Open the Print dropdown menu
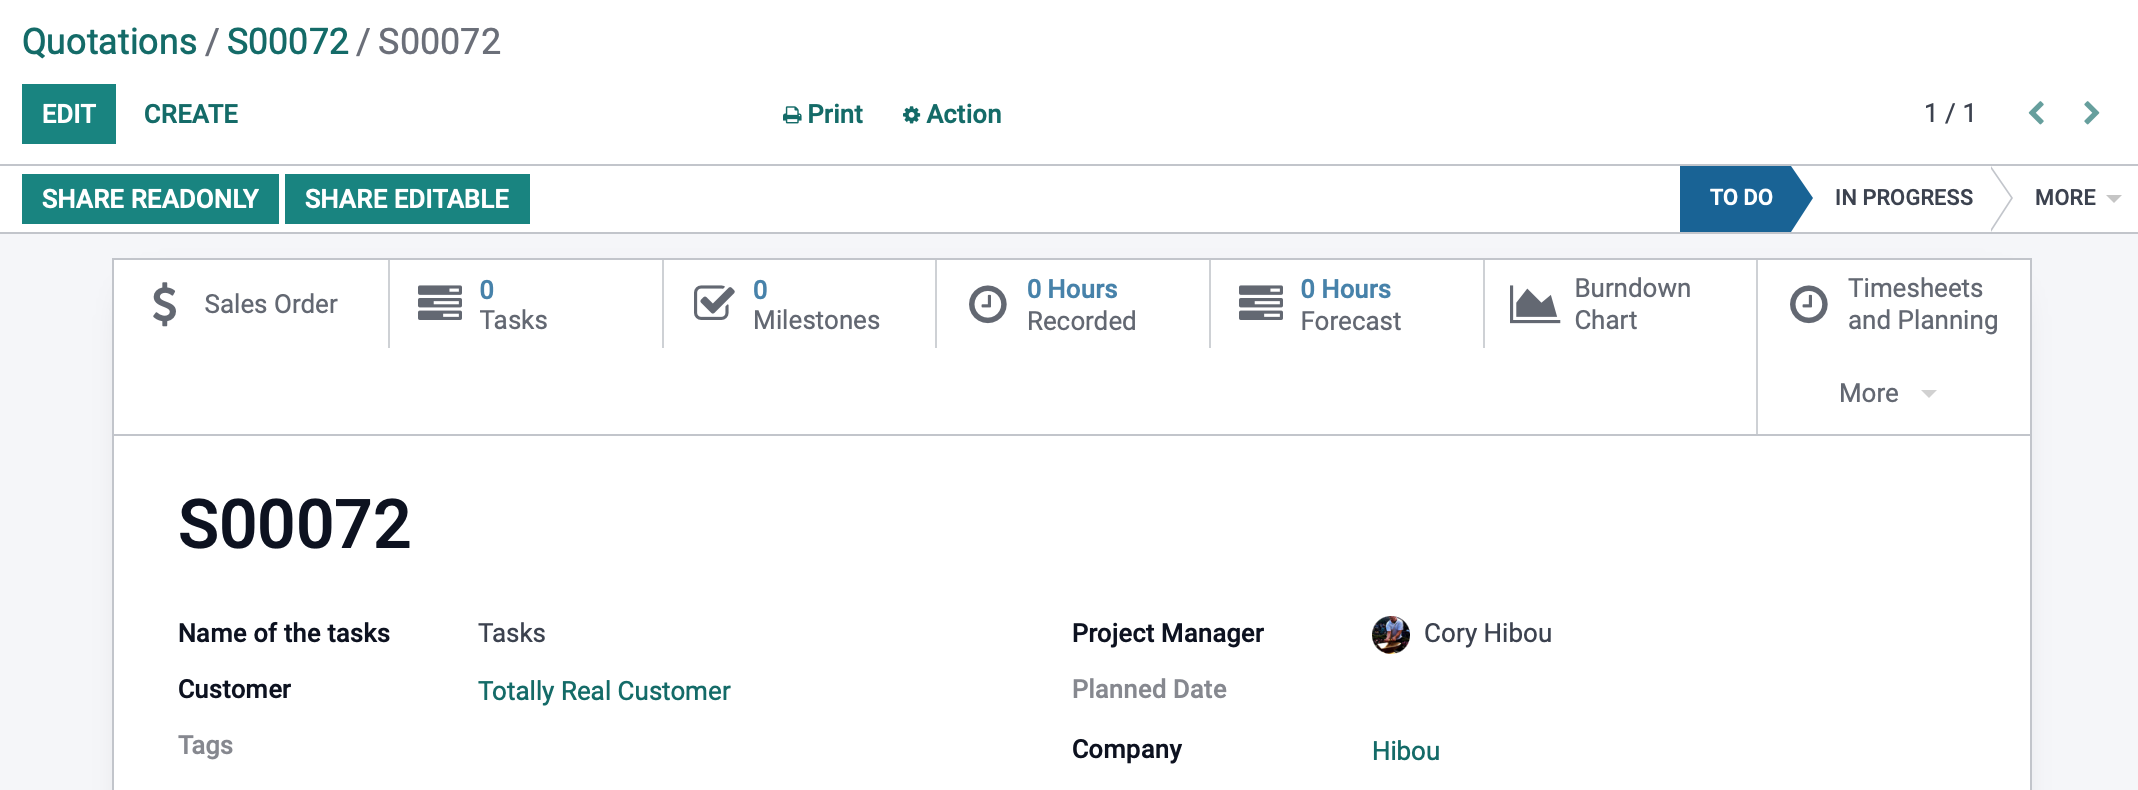This screenshot has width=2138, height=790. pyautogui.click(x=823, y=114)
